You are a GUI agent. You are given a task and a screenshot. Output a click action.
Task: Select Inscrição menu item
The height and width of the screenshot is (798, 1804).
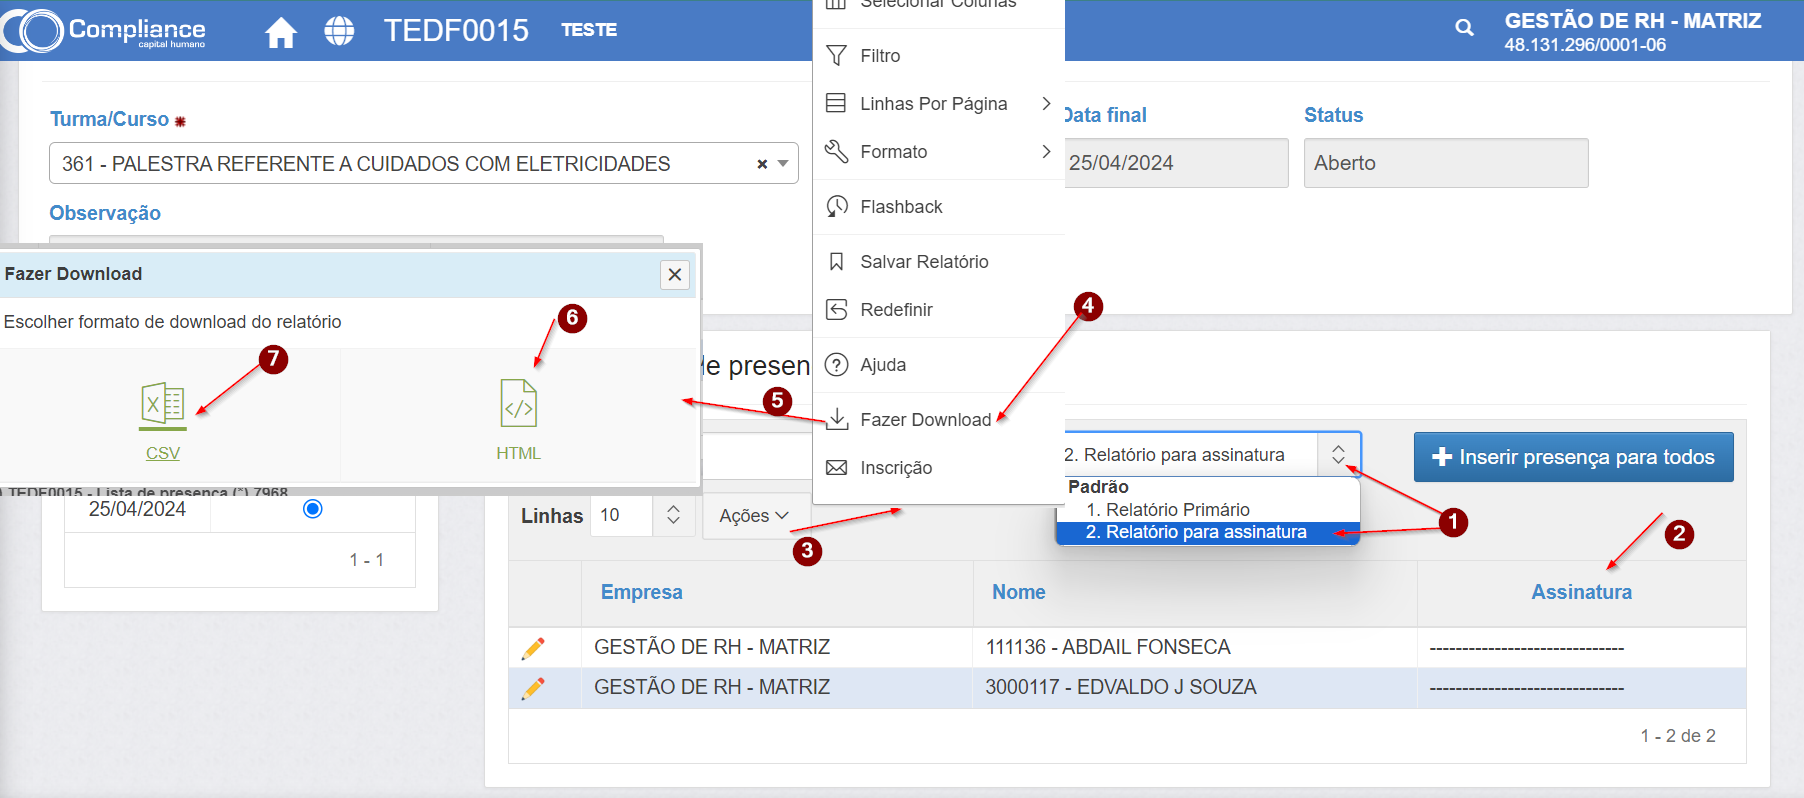click(x=938, y=468)
